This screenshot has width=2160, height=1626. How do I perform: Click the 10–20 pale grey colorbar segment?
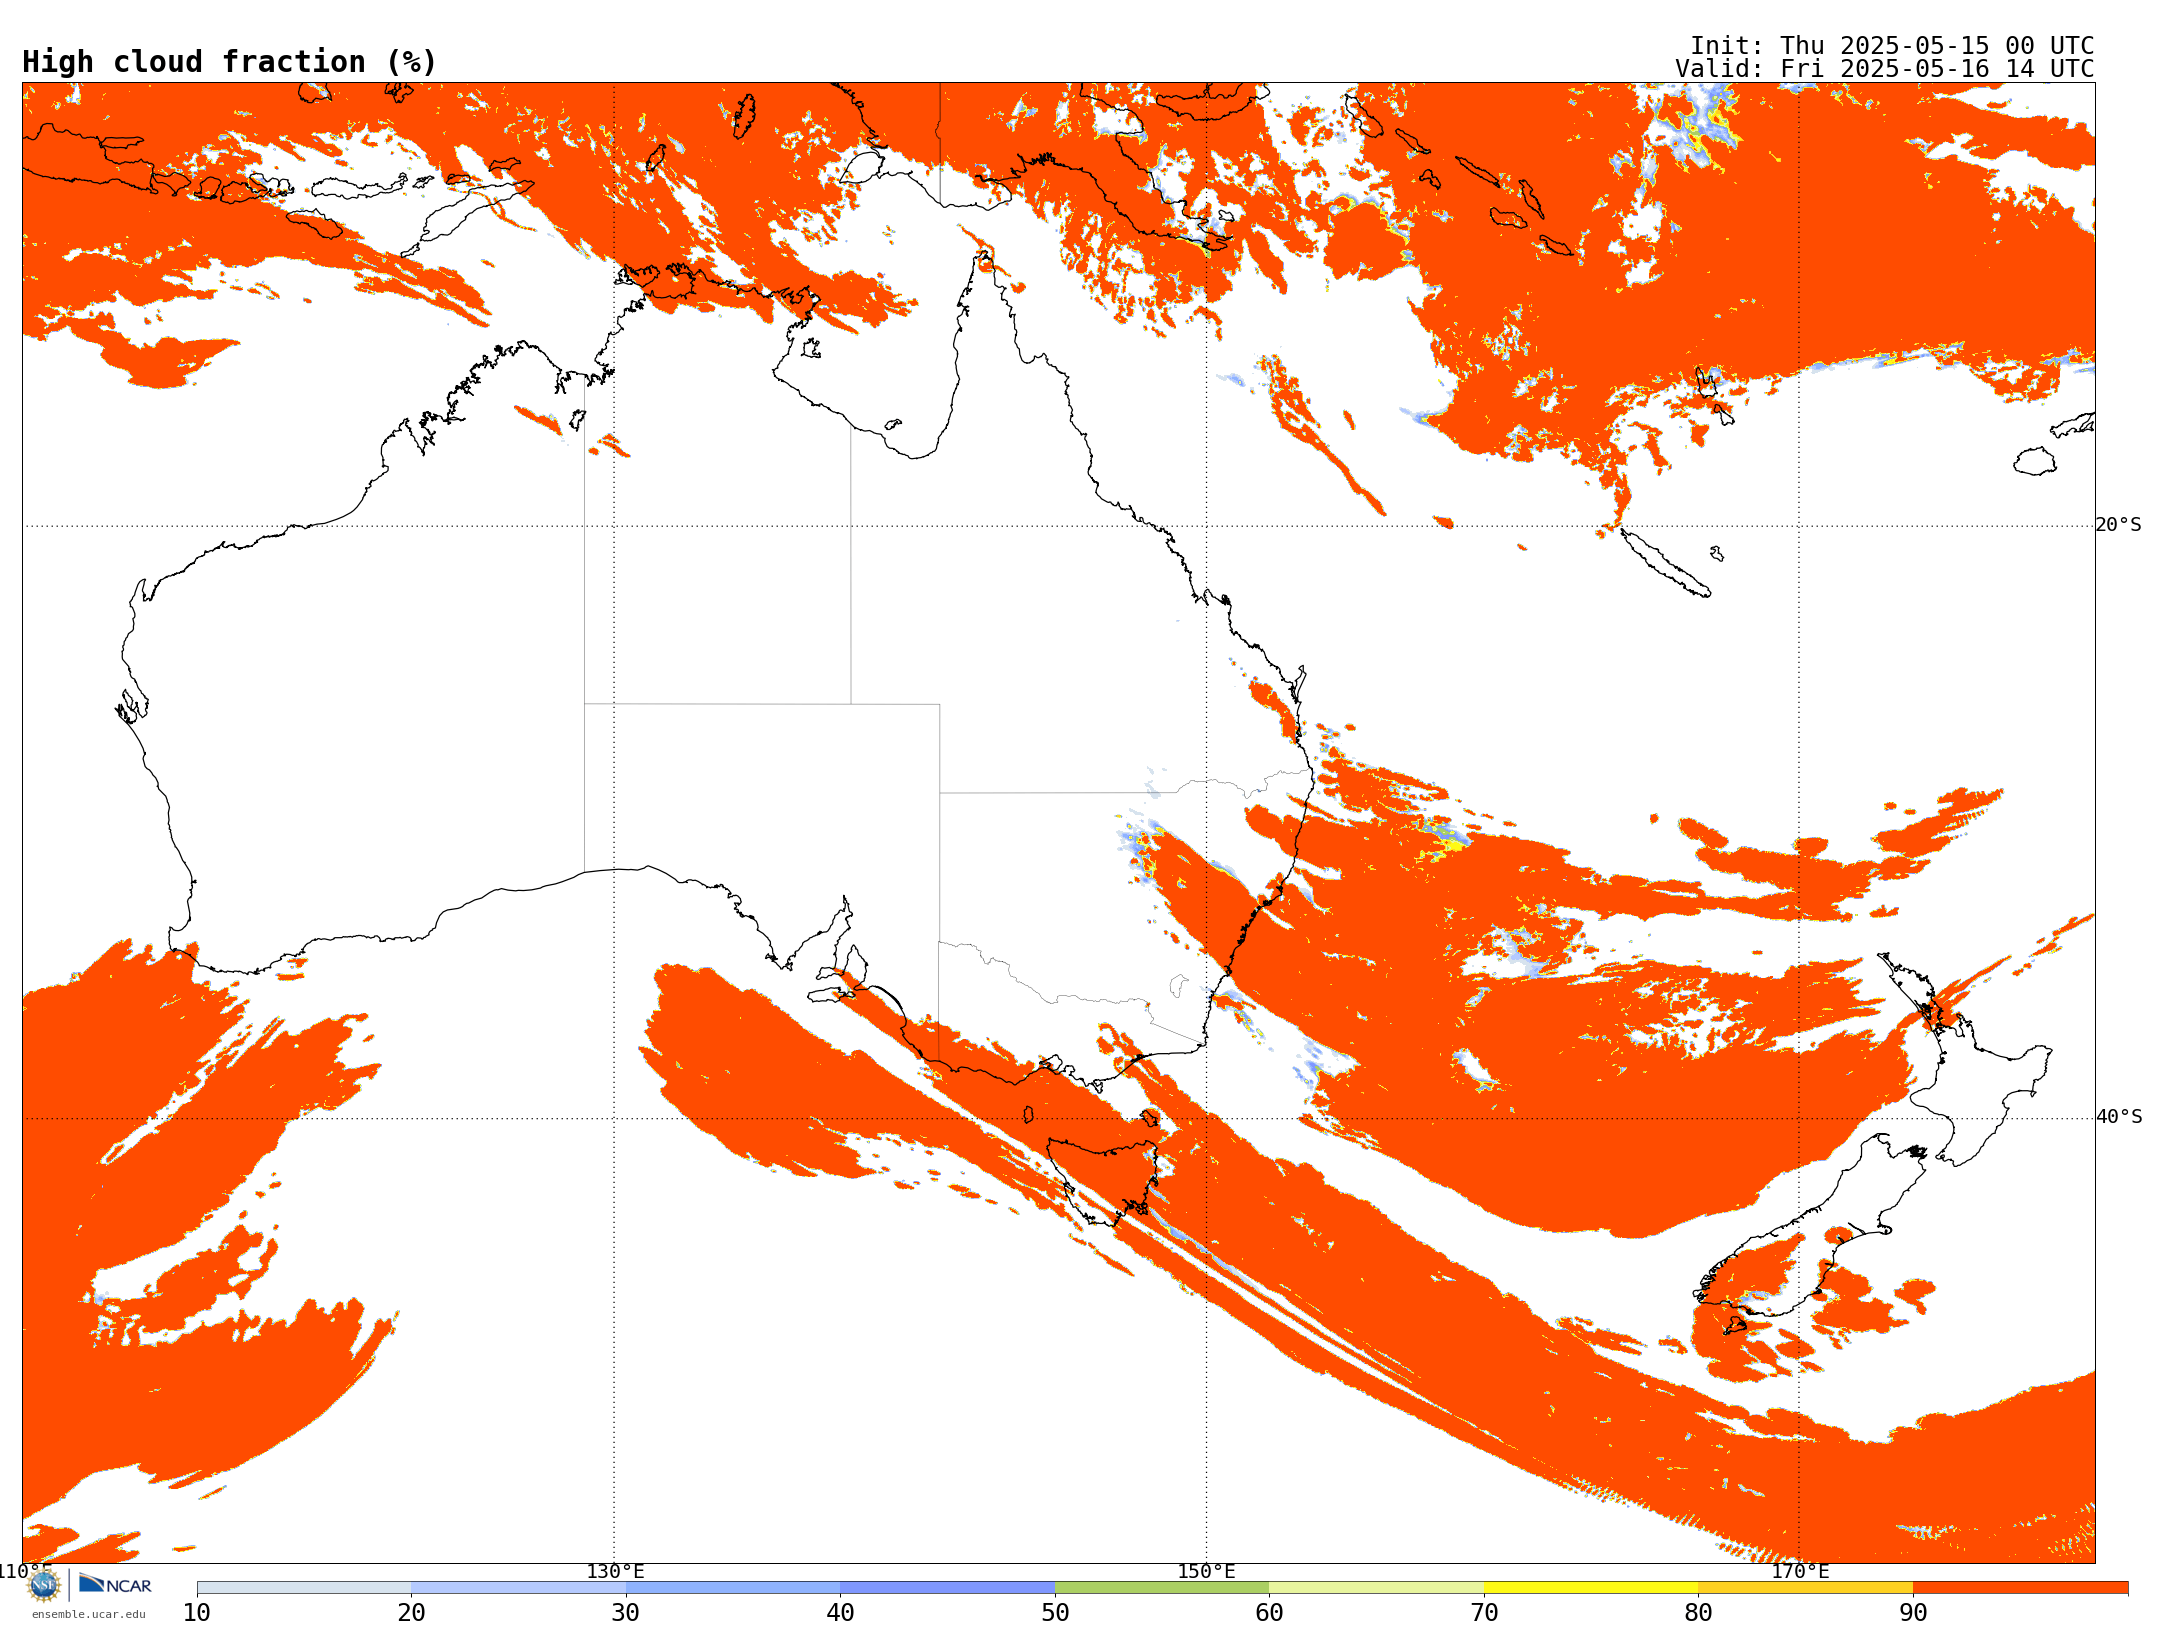tap(304, 1588)
